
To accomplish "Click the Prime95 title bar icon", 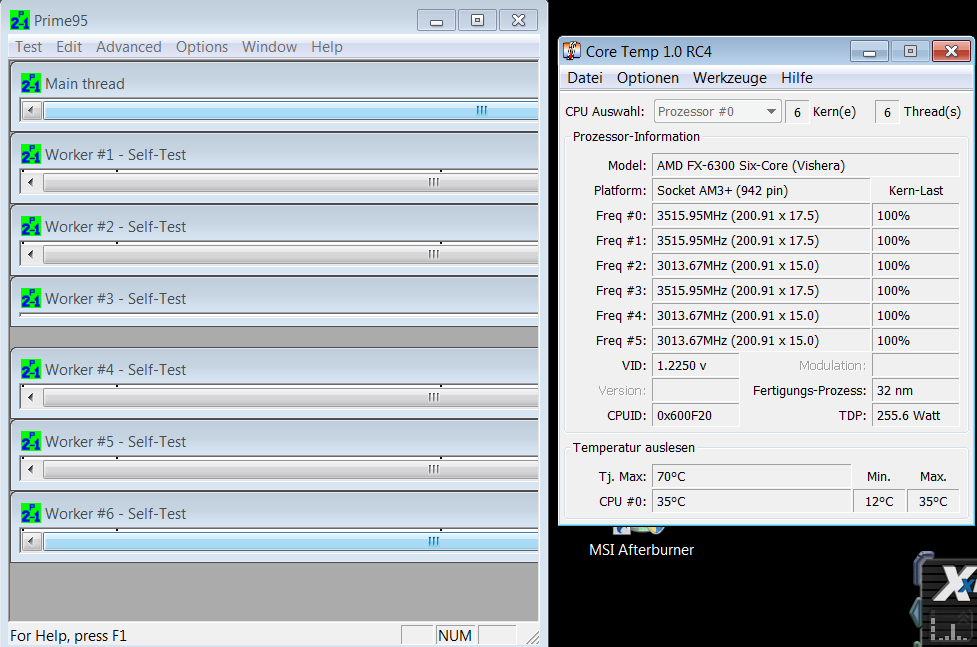I will [19, 21].
